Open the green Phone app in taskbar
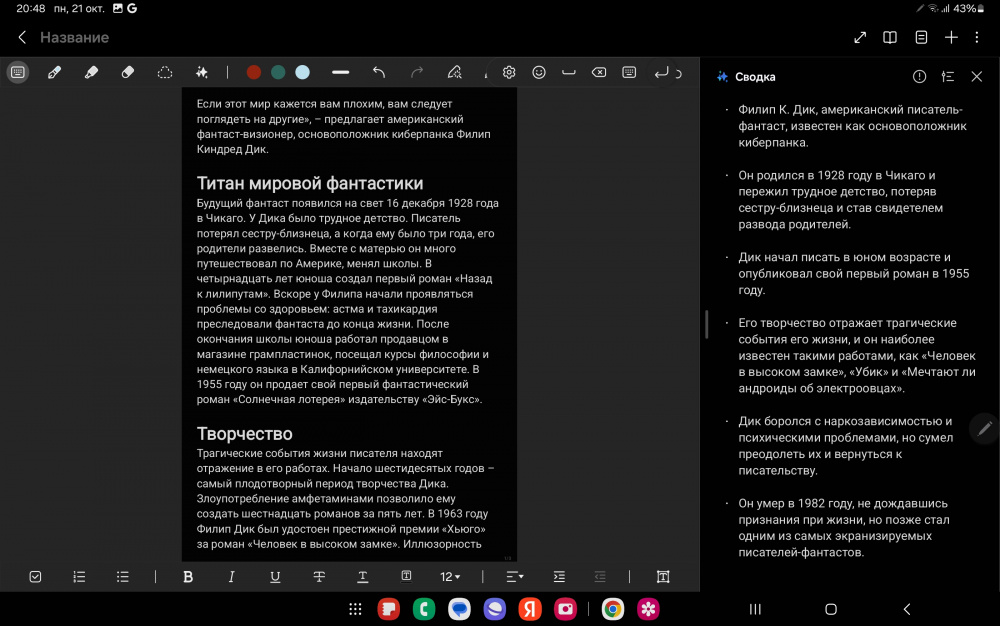The image size is (1000, 626). [x=423, y=609]
